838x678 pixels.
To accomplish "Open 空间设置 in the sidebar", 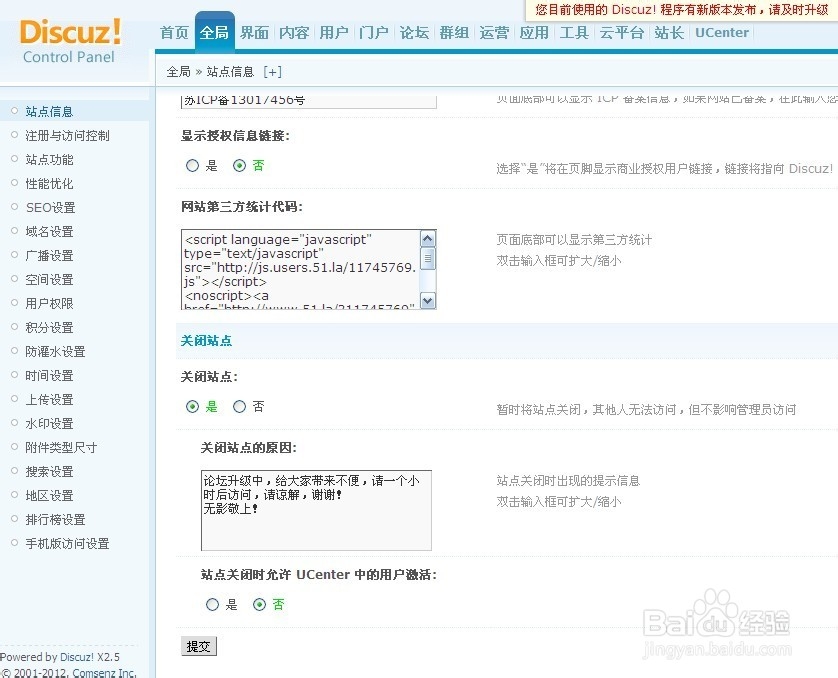I will [49, 279].
